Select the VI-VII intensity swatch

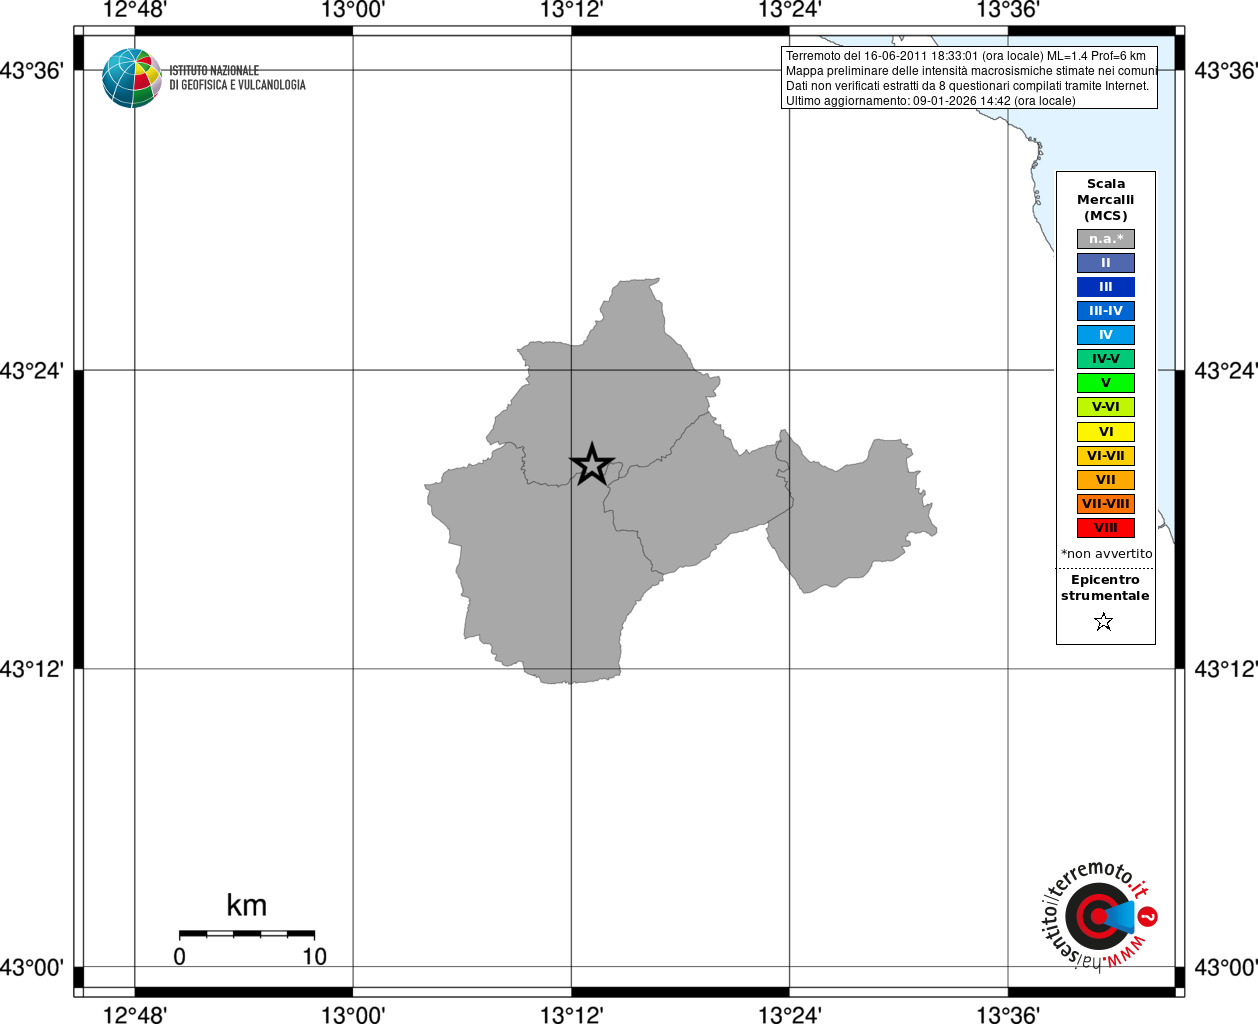tap(1106, 456)
